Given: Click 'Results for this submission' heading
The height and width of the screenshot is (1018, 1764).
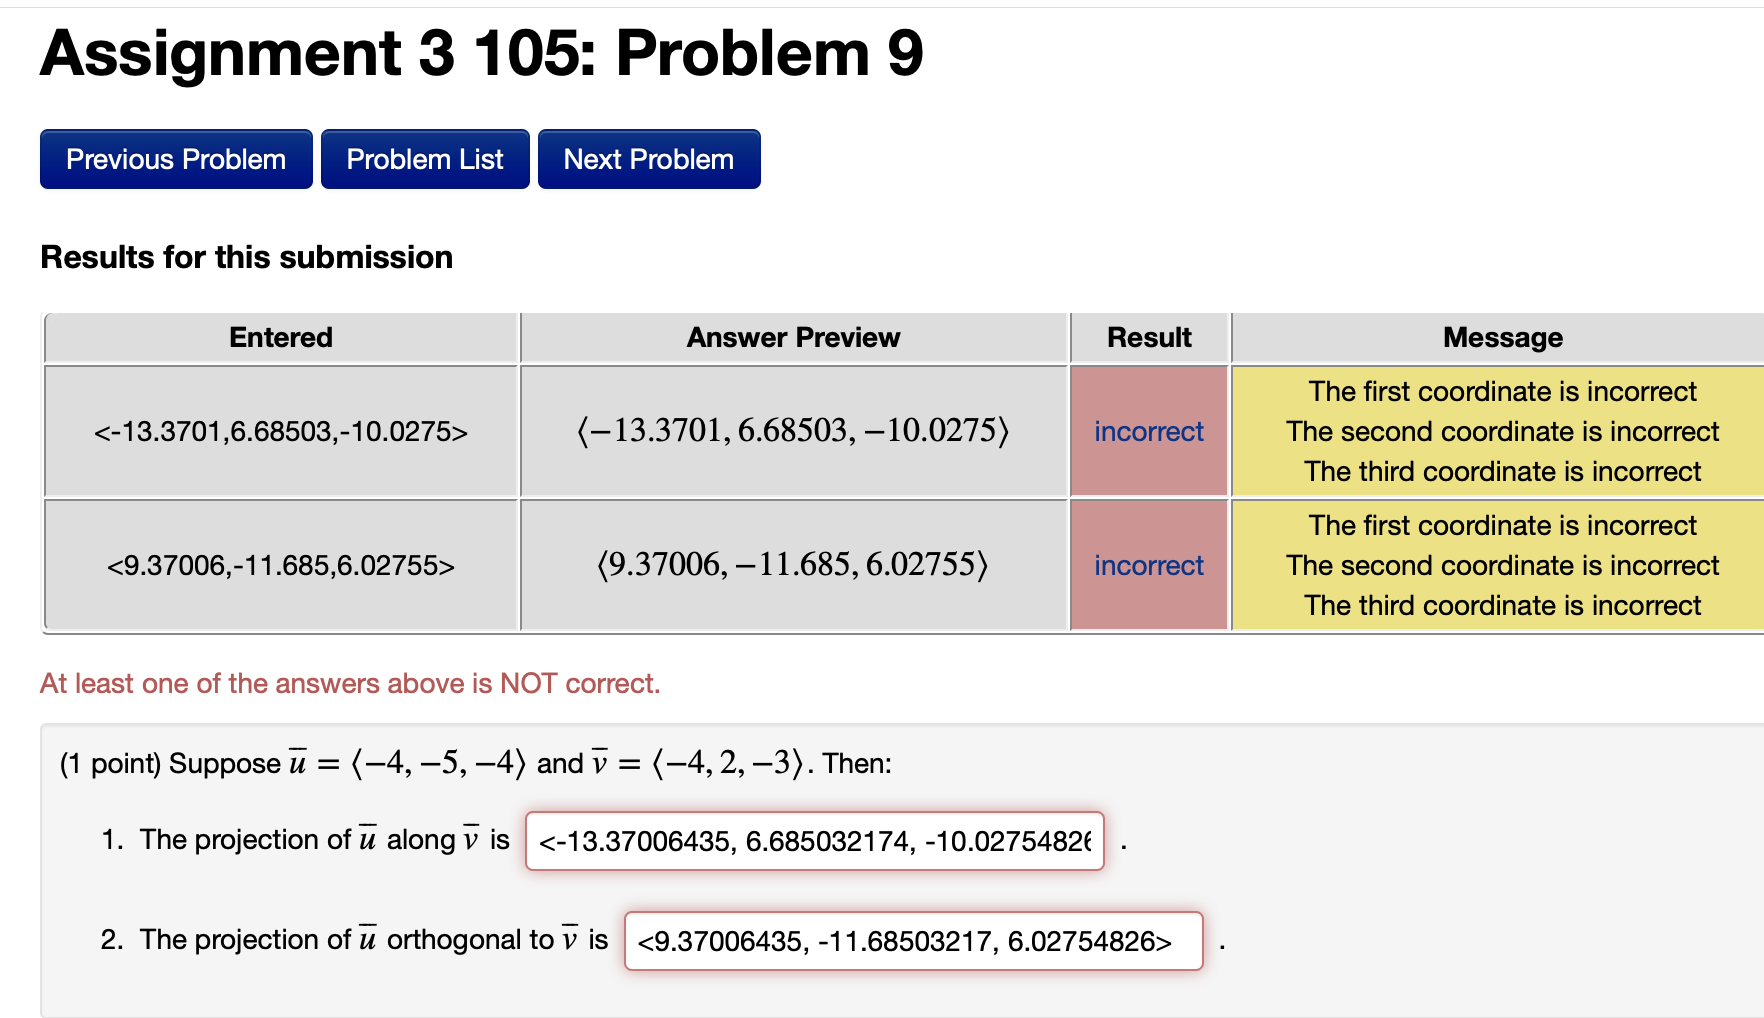Looking at the screenshot, I should click(247, 257).
